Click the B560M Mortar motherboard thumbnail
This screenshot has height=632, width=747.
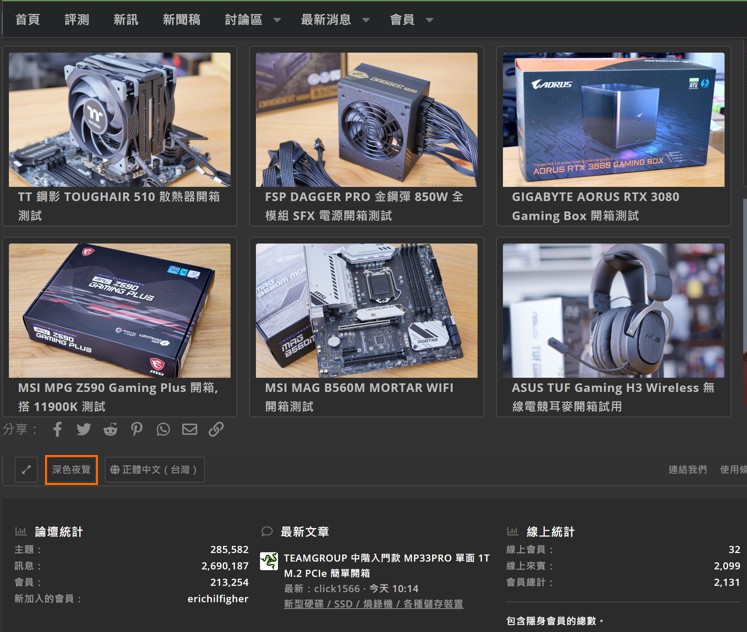pyautogui.click(x=366, y=311)
